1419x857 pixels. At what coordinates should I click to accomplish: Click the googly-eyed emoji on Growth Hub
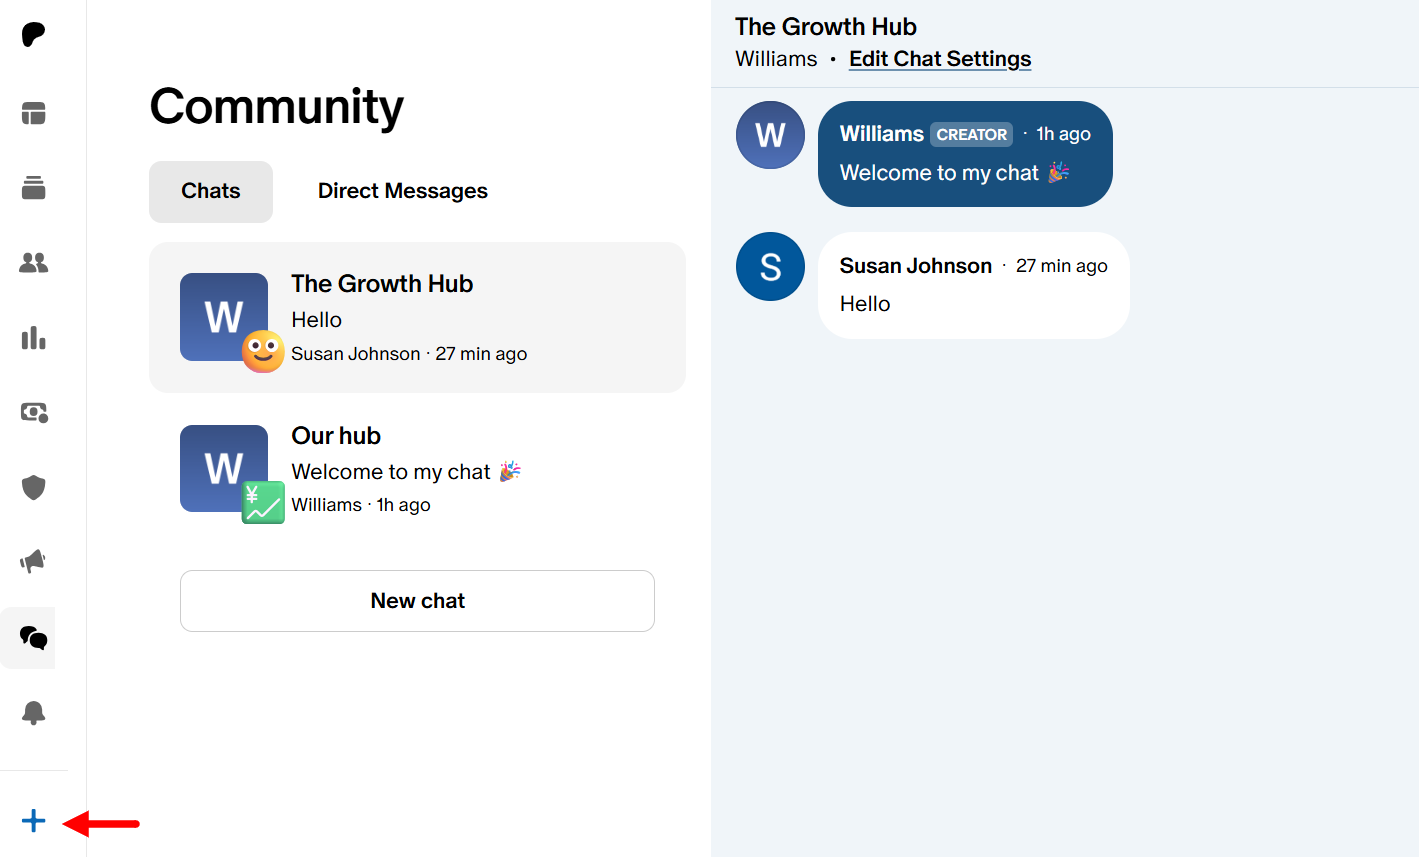pyautogui.click(x=263, y=351)
